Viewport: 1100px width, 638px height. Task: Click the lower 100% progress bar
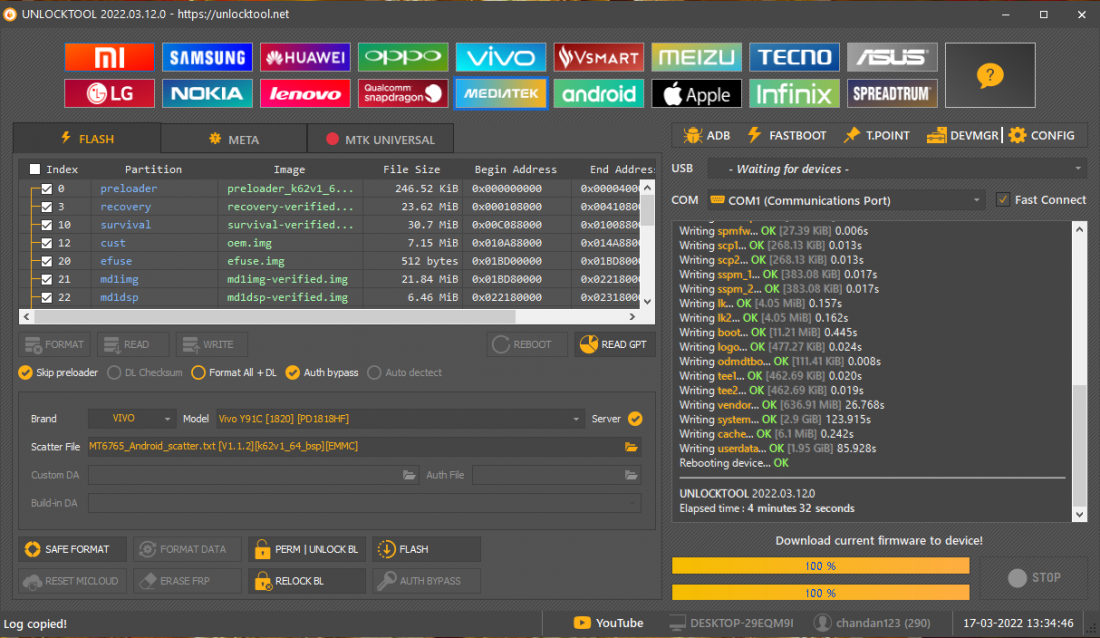820,593
